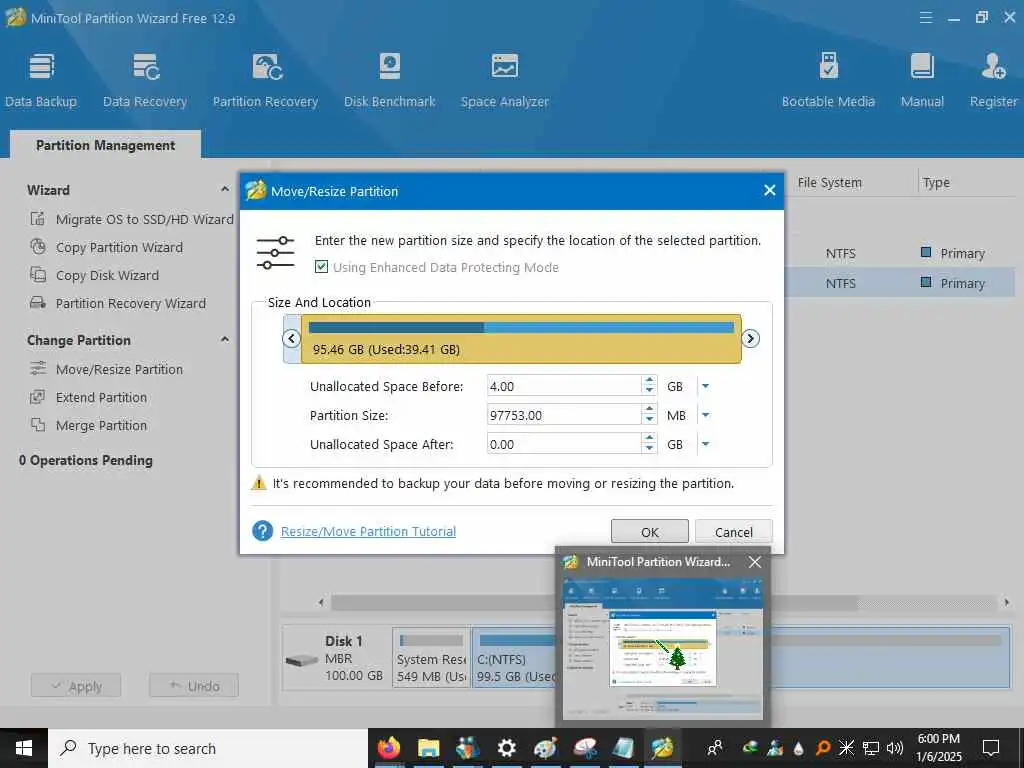Select Merge Partition in sidebar
This screenshot has height=768, width=1024.
click(89, 426)
